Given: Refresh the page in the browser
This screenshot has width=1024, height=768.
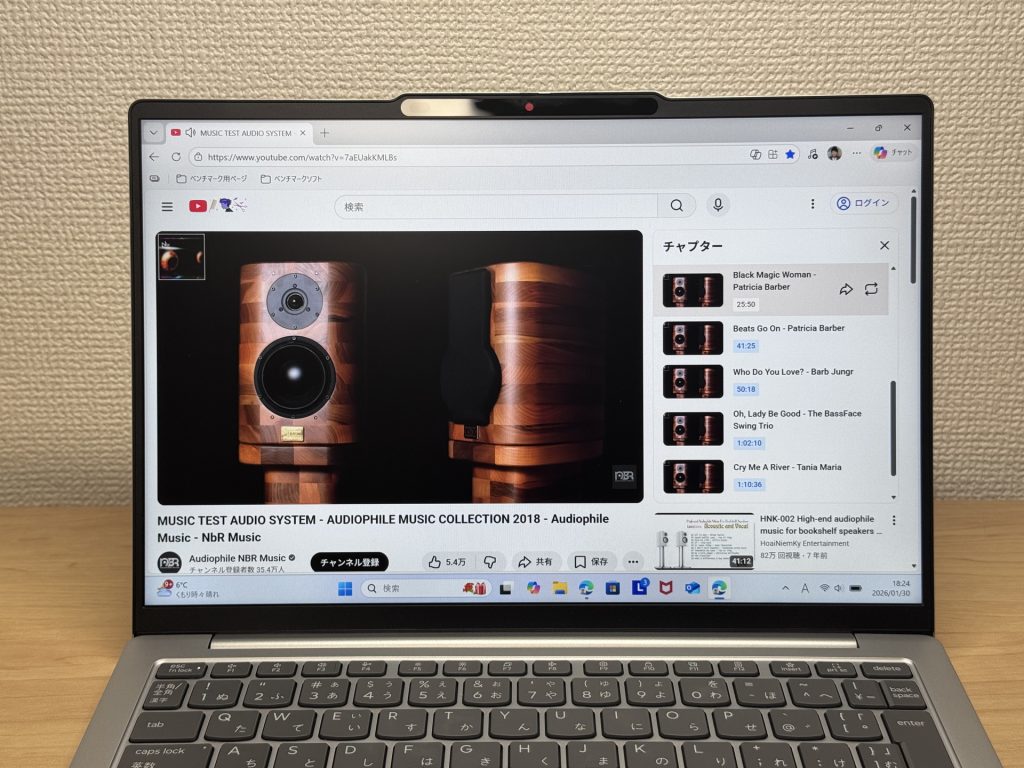Looking at the screenshot, I should tap(176, 157).
